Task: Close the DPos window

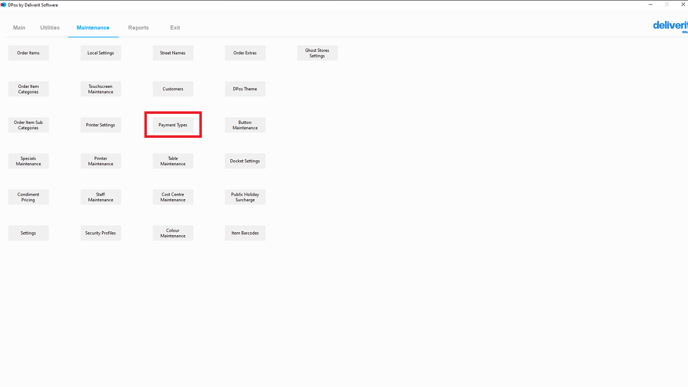Action: click(683, 4)
